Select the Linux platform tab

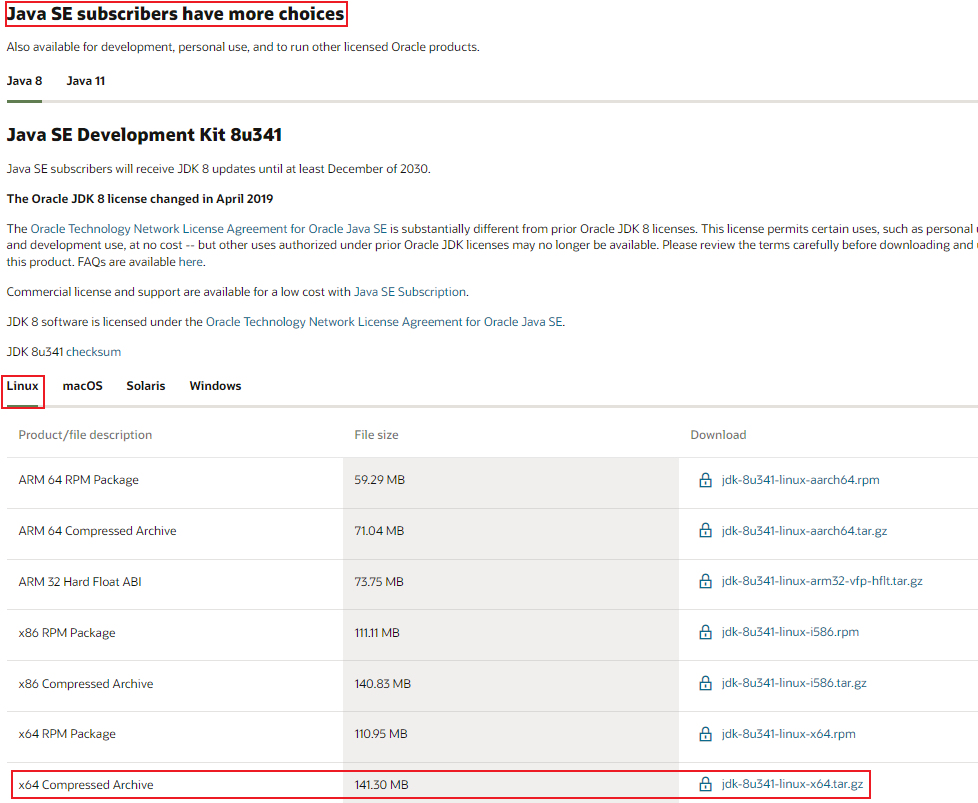[x=22, y=386]
